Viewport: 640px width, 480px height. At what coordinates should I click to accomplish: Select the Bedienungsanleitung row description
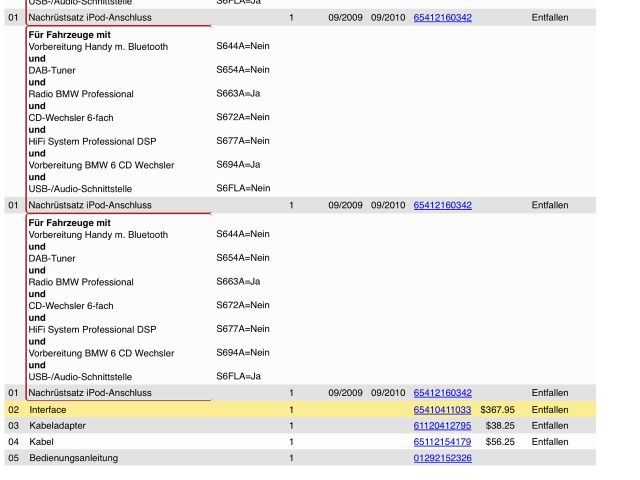coord(73,458)
